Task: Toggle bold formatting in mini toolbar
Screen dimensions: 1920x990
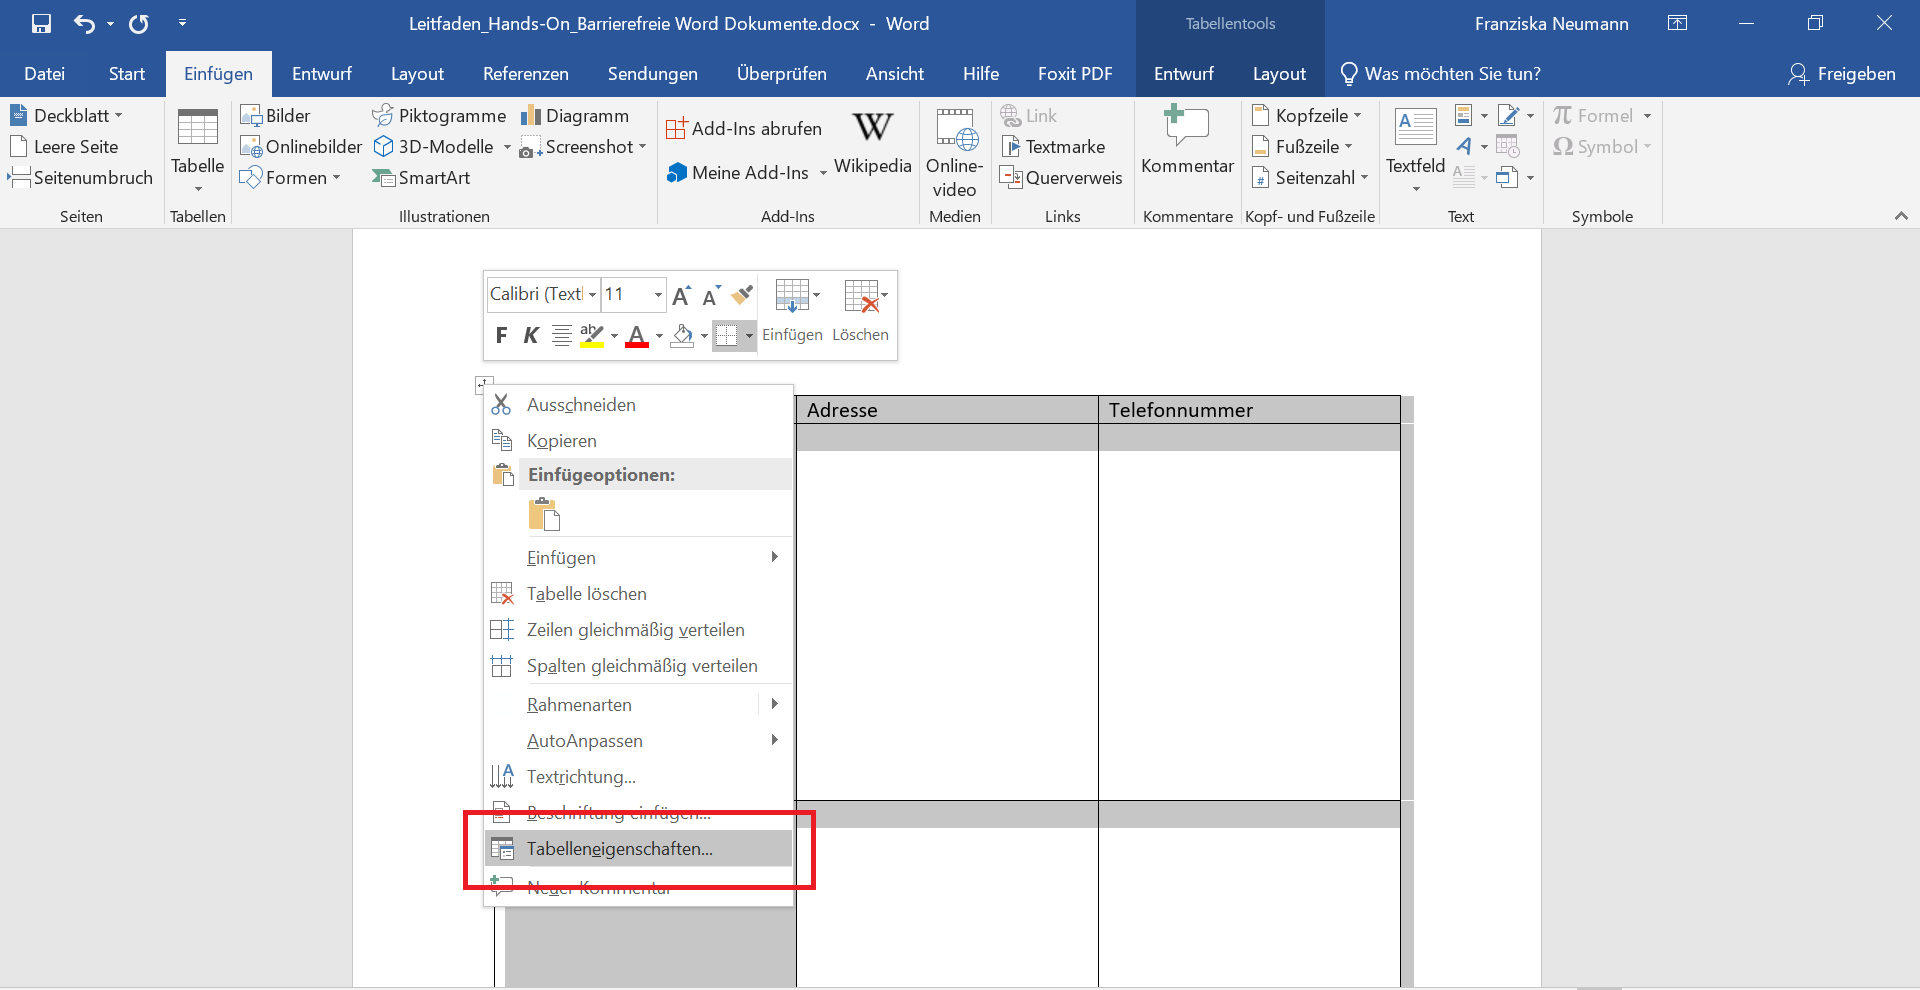Action: 501,335
